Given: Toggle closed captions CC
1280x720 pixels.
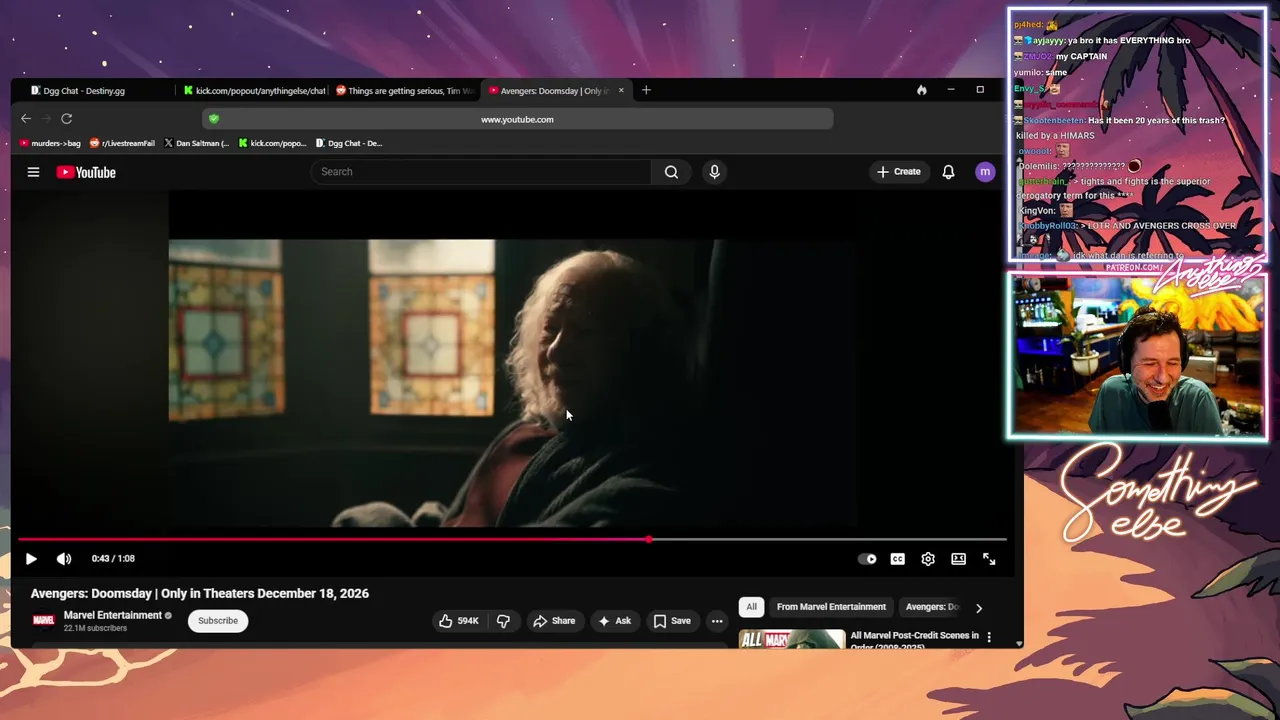Looking at the screenshot, I should pos(898,559).
